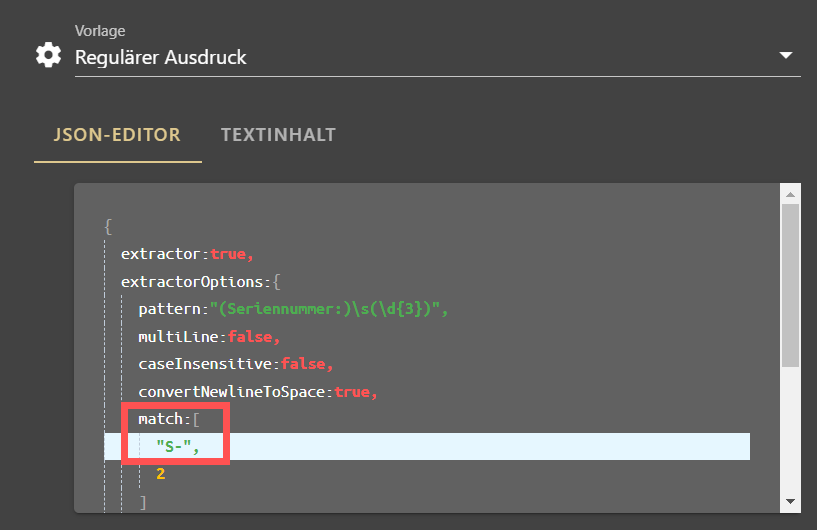Image resolution: width=817 pixels, height=530 pixels.
Task: Click the pattern regex string value
Action: click(x=326, y=309)
